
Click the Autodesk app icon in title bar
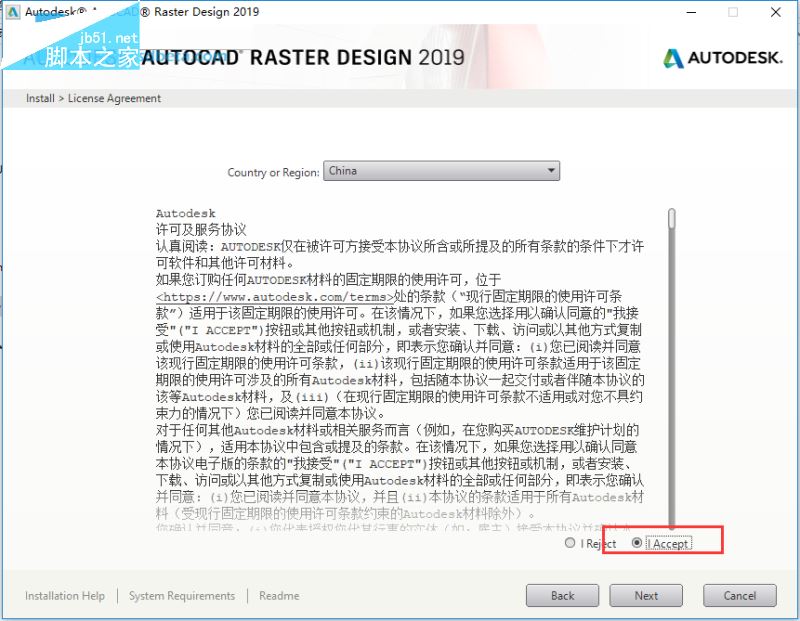pos(13,12)
